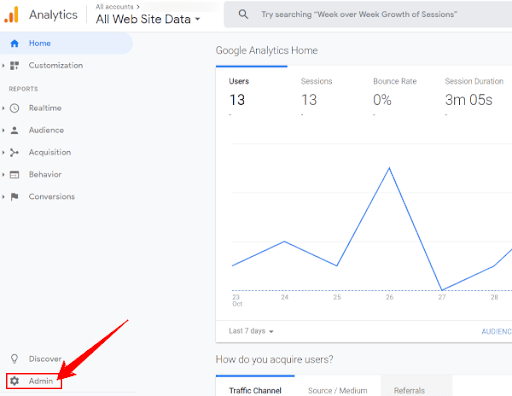The width and height of the screenshot is (512, 396).
Task: Click the Customization dashboard grid icon
Action: coord(14,65)
